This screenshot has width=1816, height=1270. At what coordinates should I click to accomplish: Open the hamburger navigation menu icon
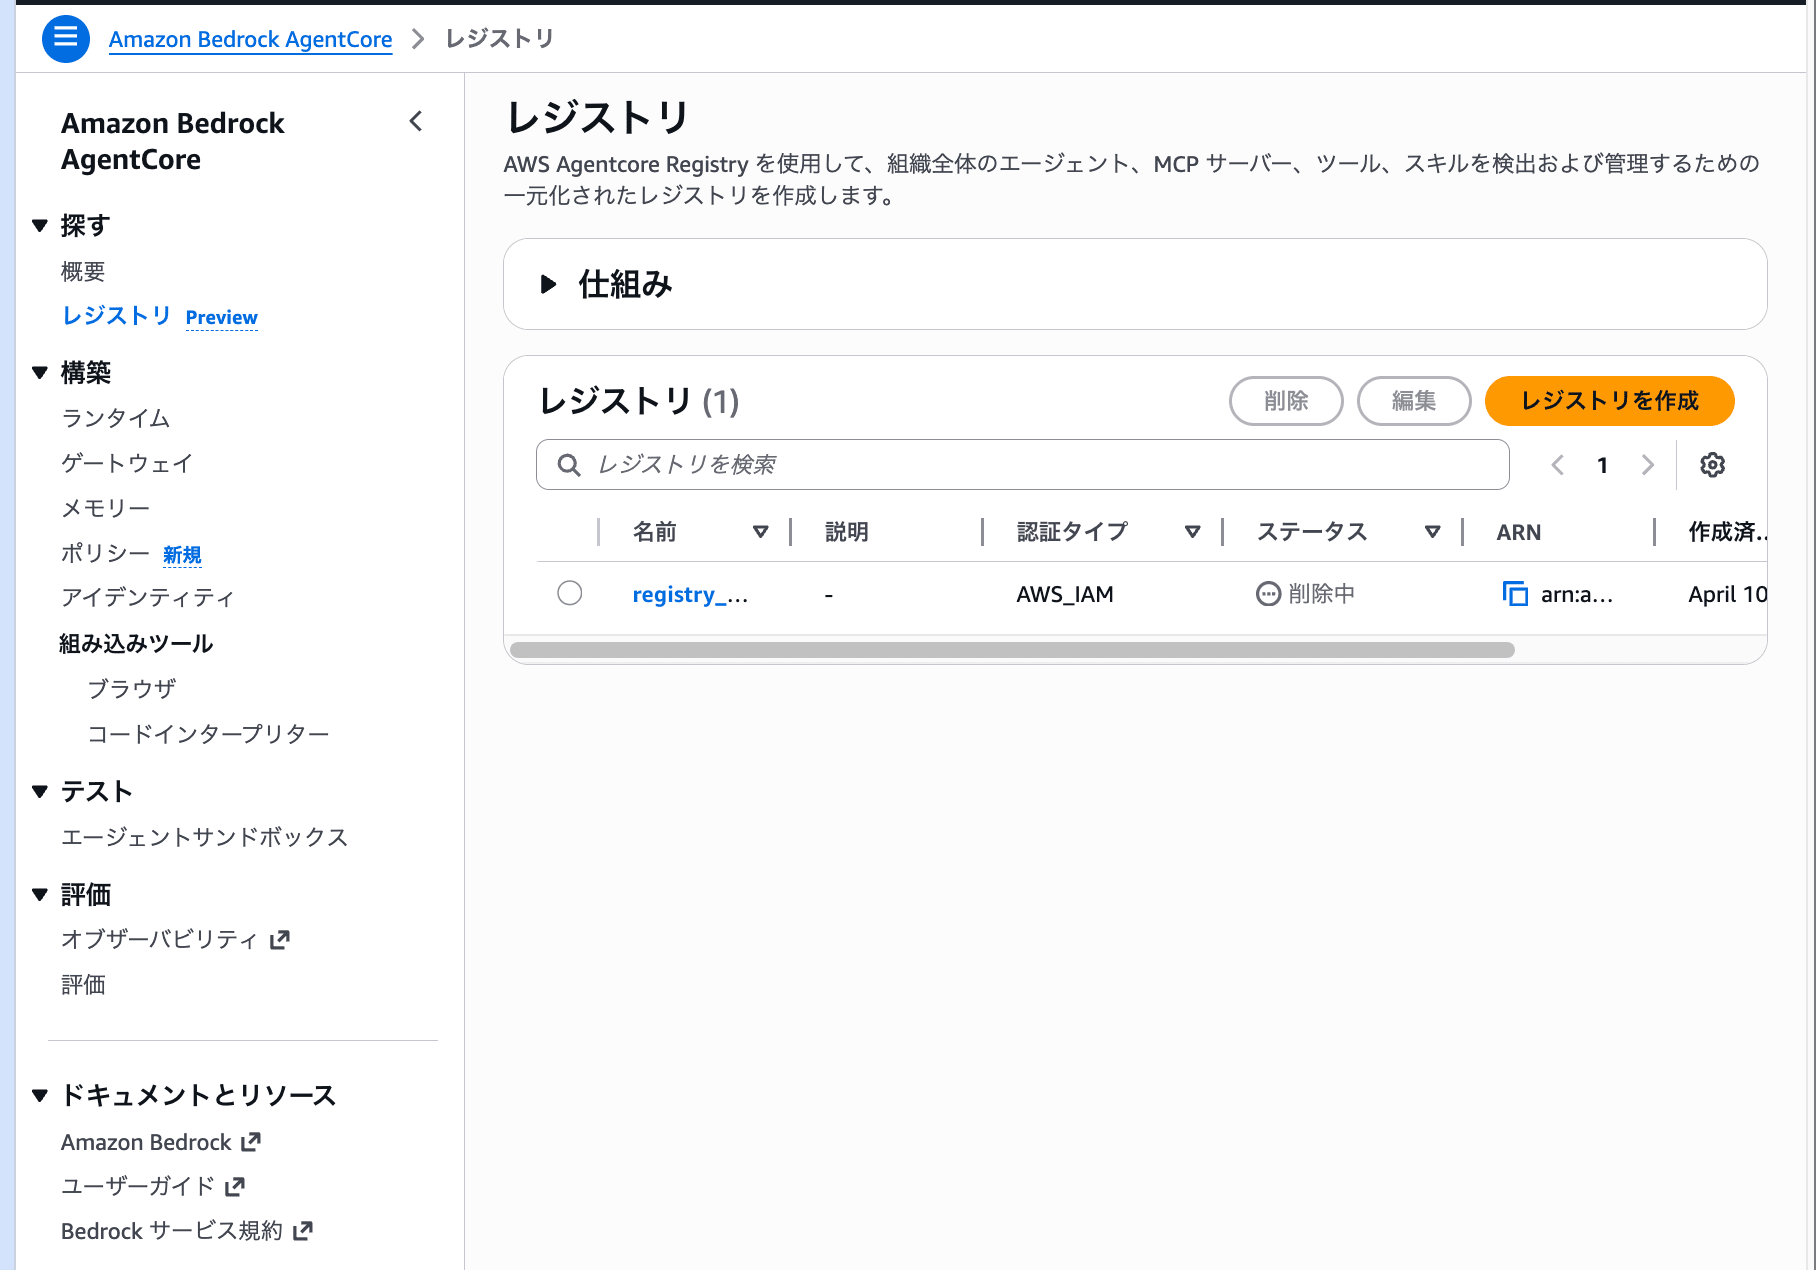pos(65,38)
